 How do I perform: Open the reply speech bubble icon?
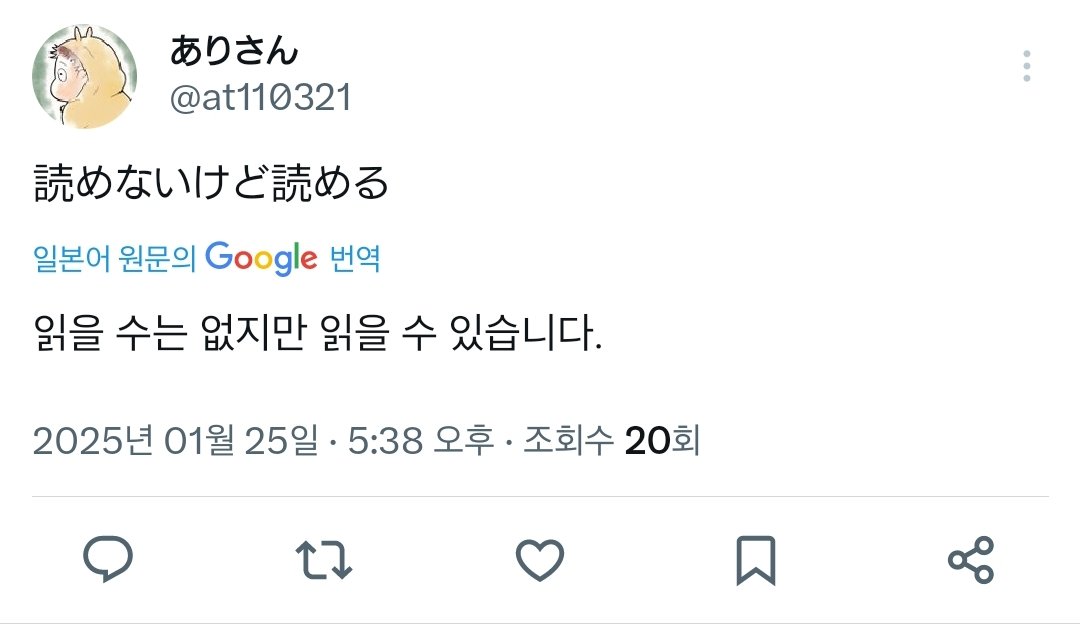(108, 559)
